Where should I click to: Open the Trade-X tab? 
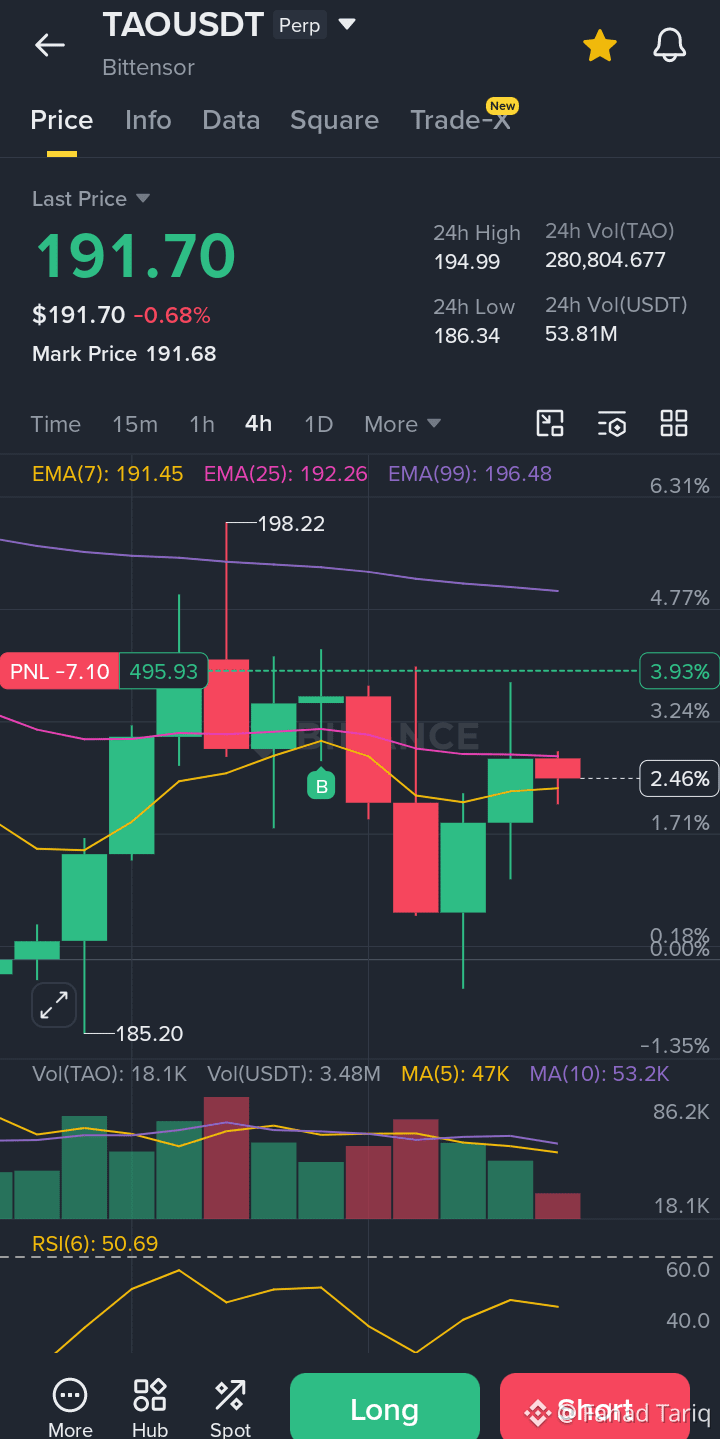coord(460,120)
